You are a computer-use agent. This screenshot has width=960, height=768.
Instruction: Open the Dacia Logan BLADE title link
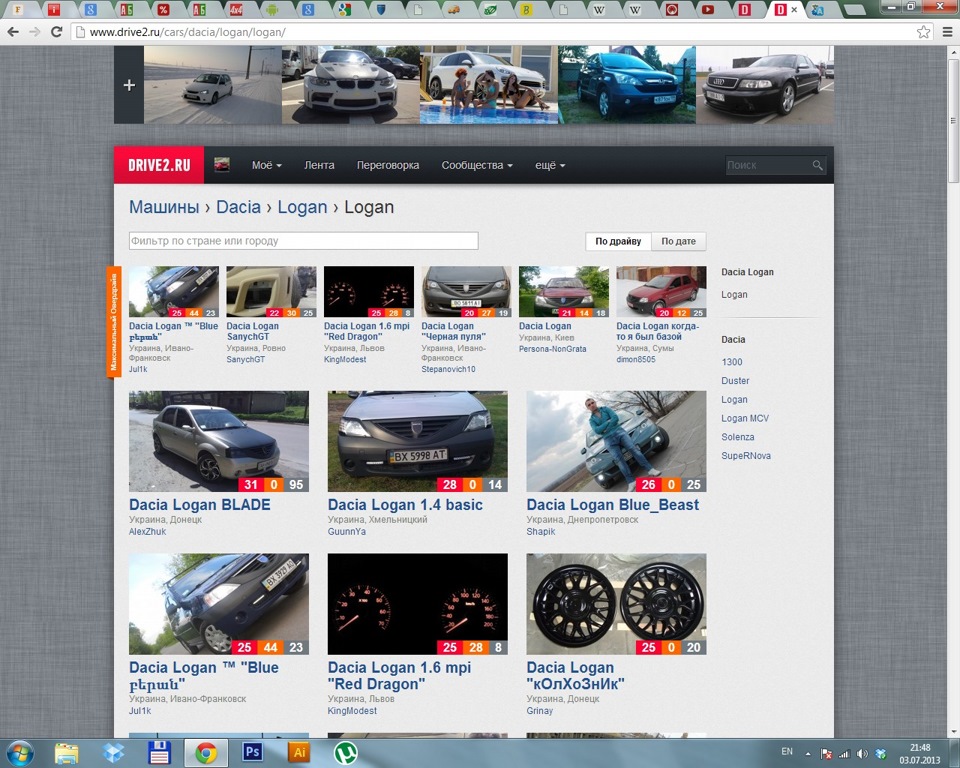(200, 505)
